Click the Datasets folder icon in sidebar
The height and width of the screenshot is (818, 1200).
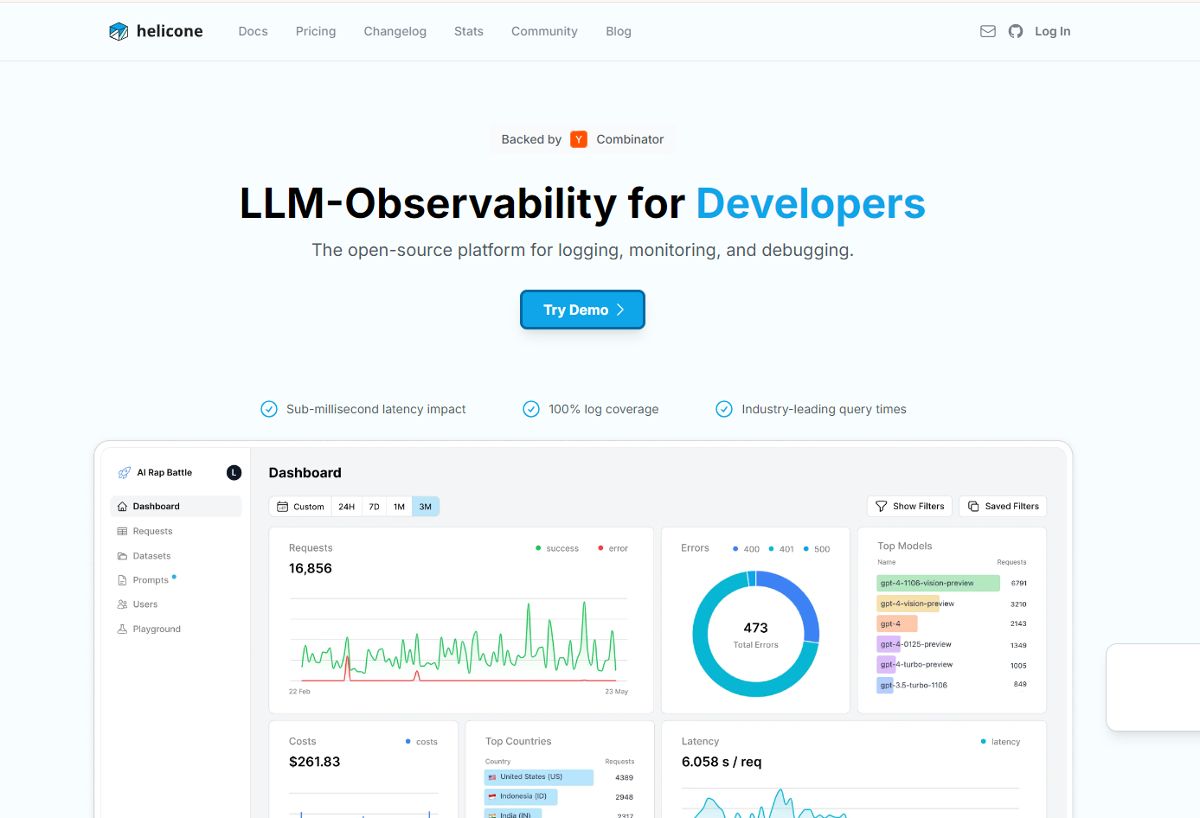[122, 556]
